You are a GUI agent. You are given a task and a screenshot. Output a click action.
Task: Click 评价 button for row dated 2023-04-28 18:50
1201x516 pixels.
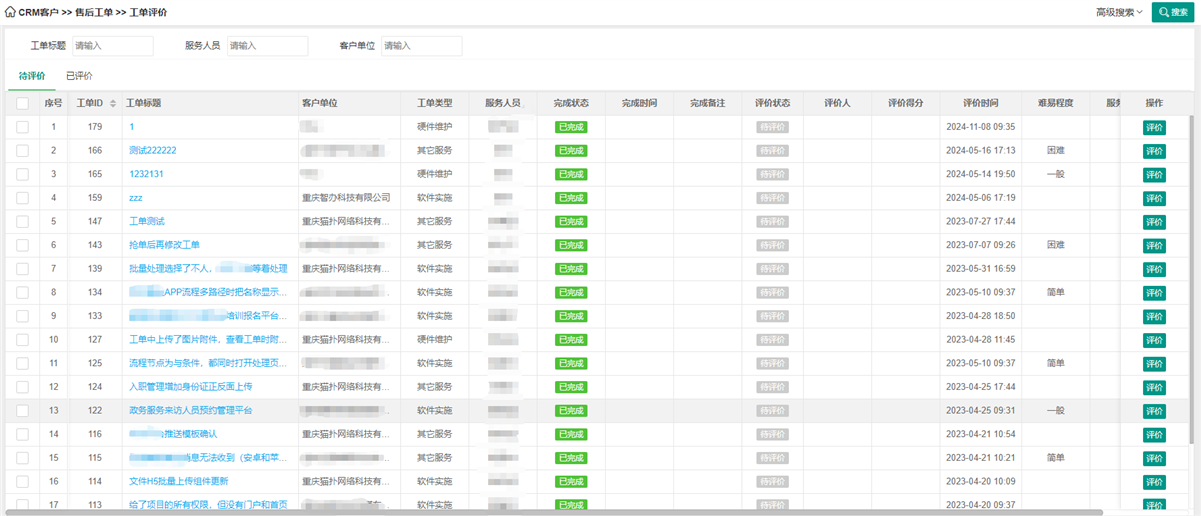point(1154,316)
